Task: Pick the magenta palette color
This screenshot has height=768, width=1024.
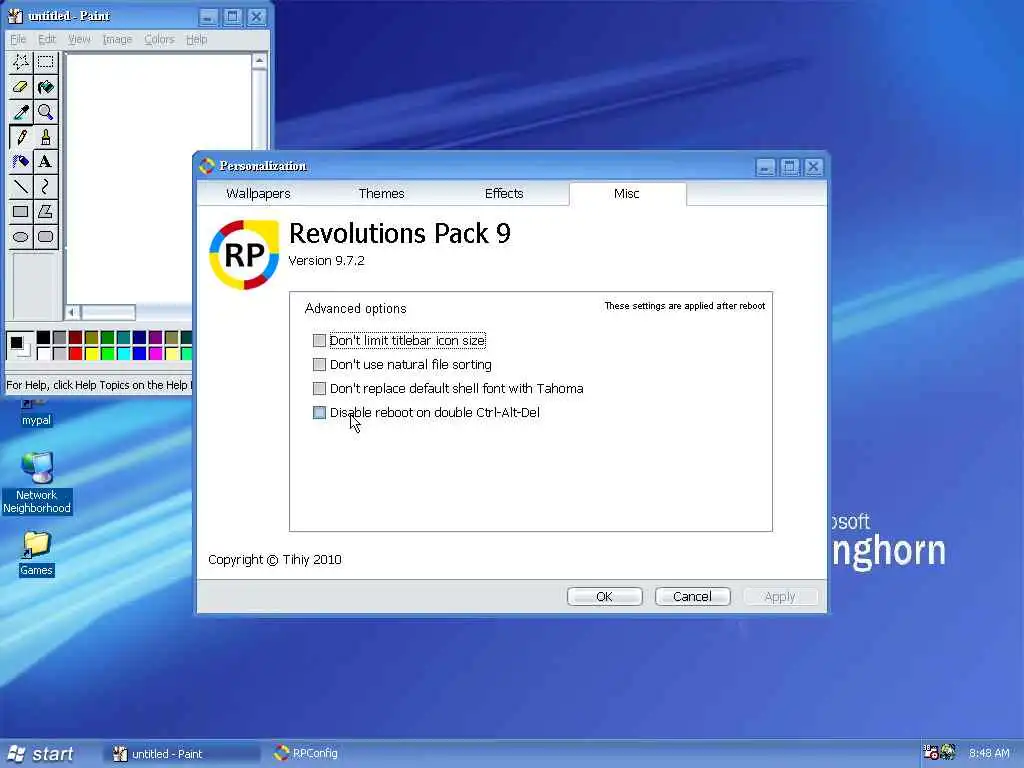Action: point(155,354)
